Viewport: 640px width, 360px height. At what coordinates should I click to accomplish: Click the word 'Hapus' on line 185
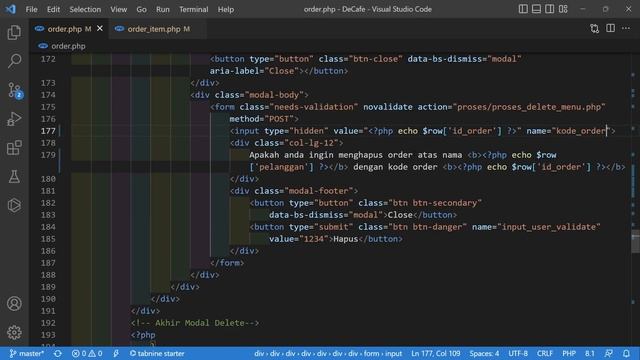pyautogui.click(x=346, y=239)
